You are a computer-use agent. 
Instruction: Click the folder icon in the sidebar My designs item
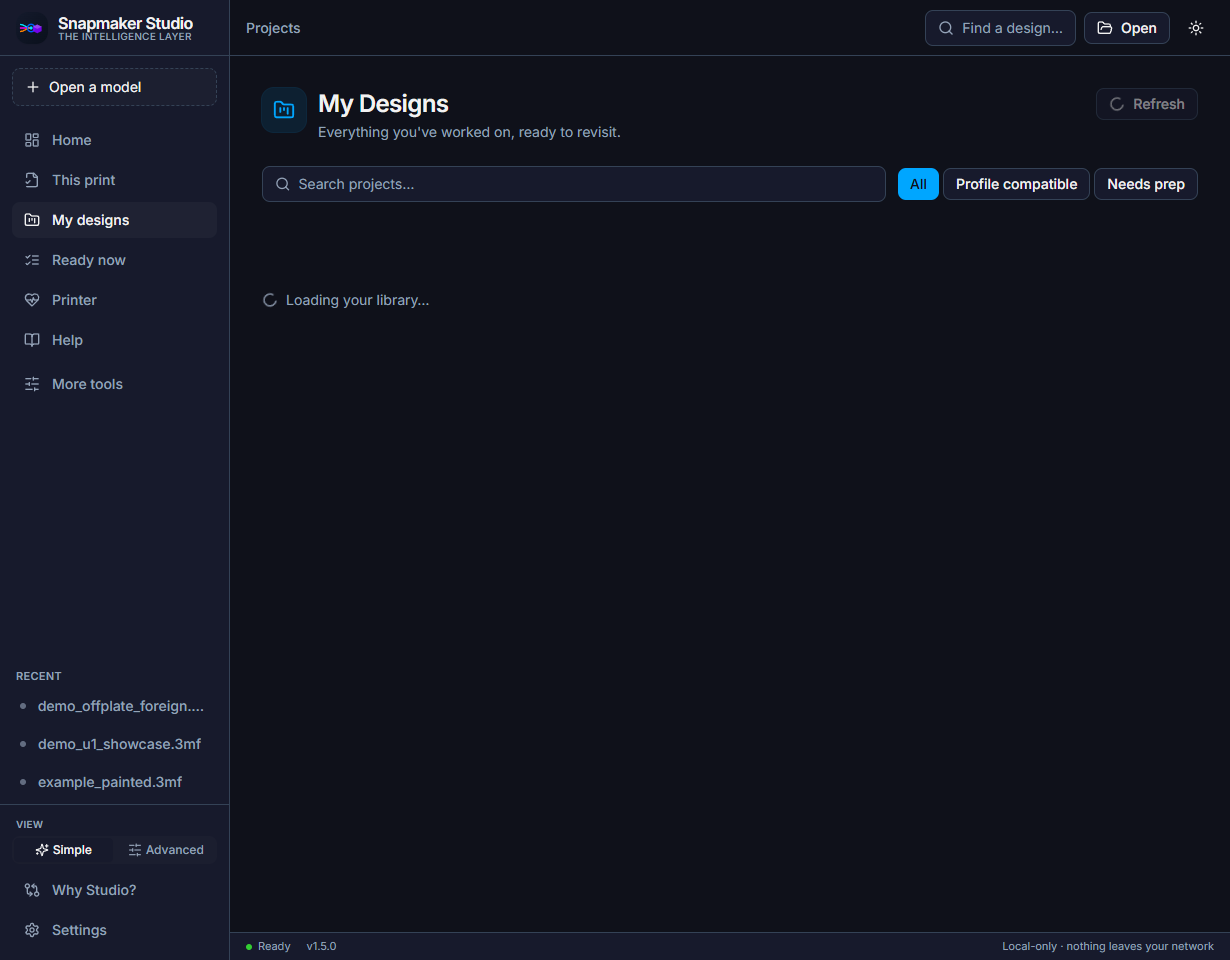(32, 220)
